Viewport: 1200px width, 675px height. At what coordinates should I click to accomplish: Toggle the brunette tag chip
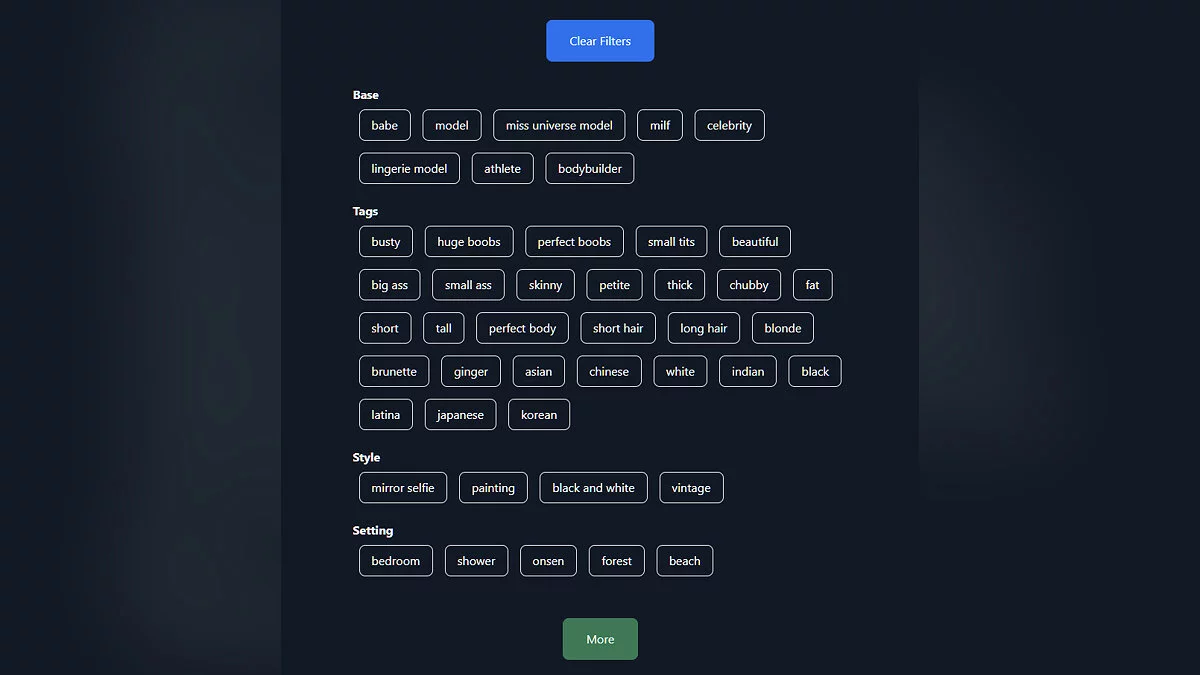[x=394, y=372]
